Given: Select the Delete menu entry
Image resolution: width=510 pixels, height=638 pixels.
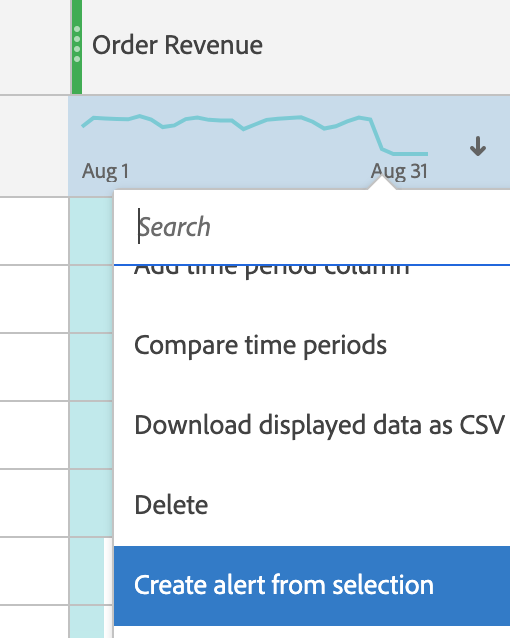Looking at the screenshot, I should [x=171, y=505].
